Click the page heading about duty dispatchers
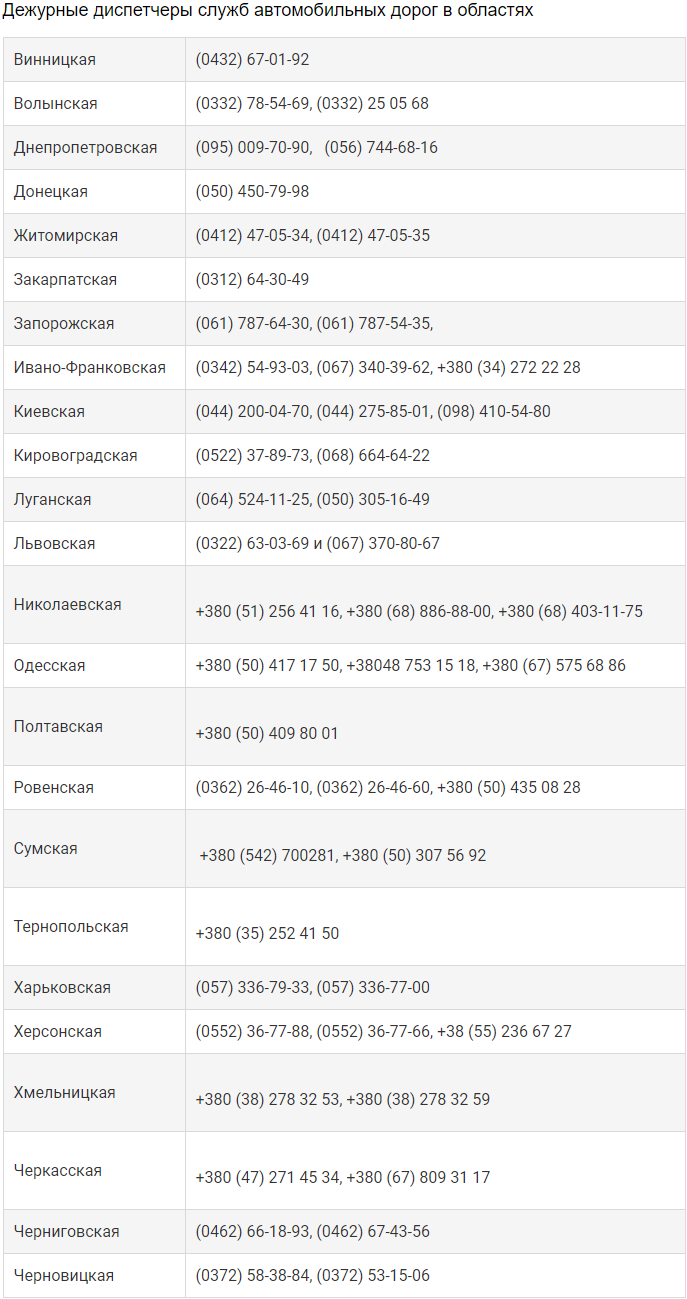The height and width of the screenshot is (1299, 687). point(268,11)
